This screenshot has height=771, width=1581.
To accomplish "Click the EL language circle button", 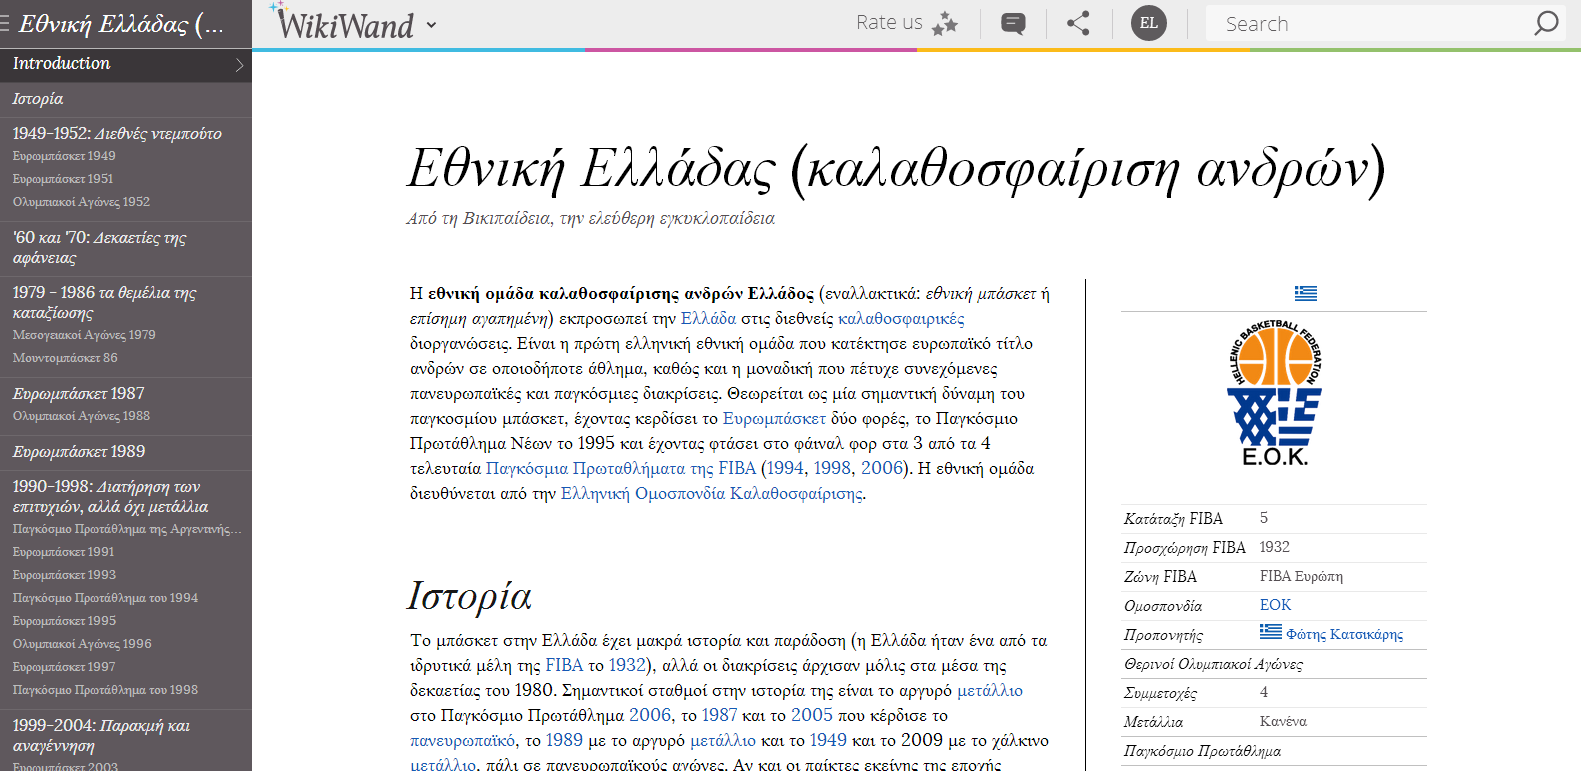I will click(x=1148, y=23).
